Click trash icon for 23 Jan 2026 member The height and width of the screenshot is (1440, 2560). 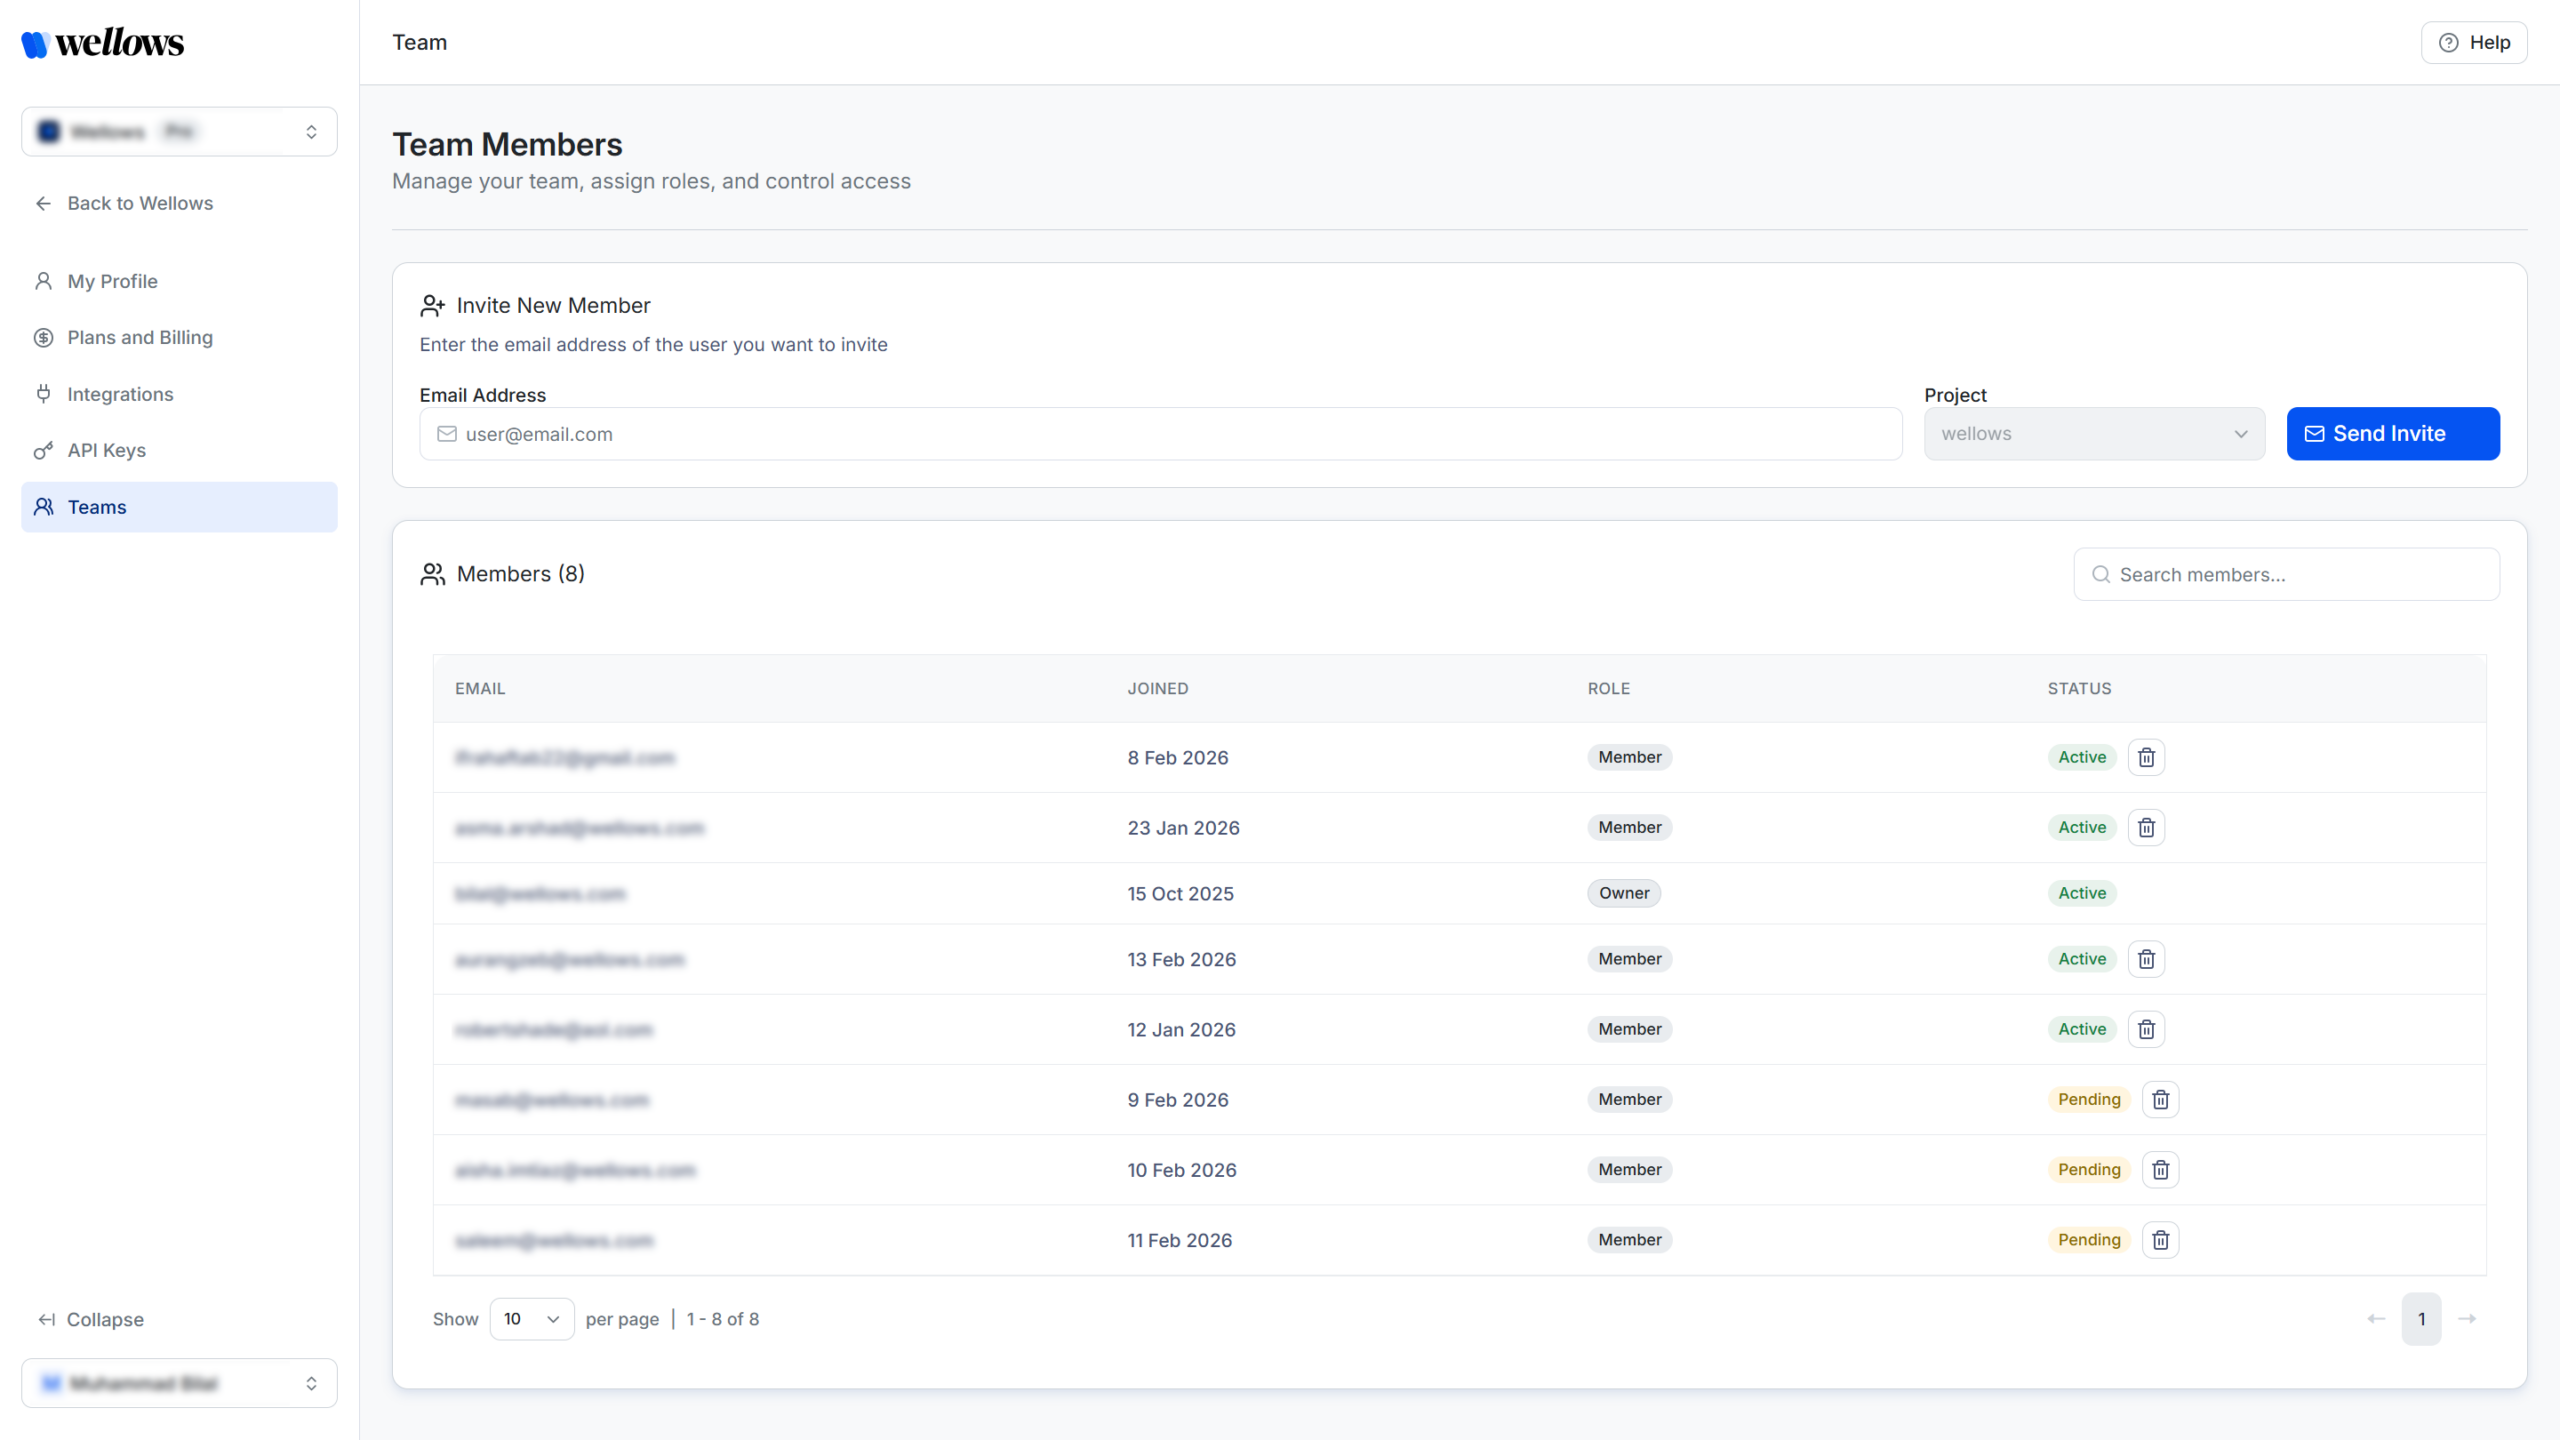[x=2146, y=827]
